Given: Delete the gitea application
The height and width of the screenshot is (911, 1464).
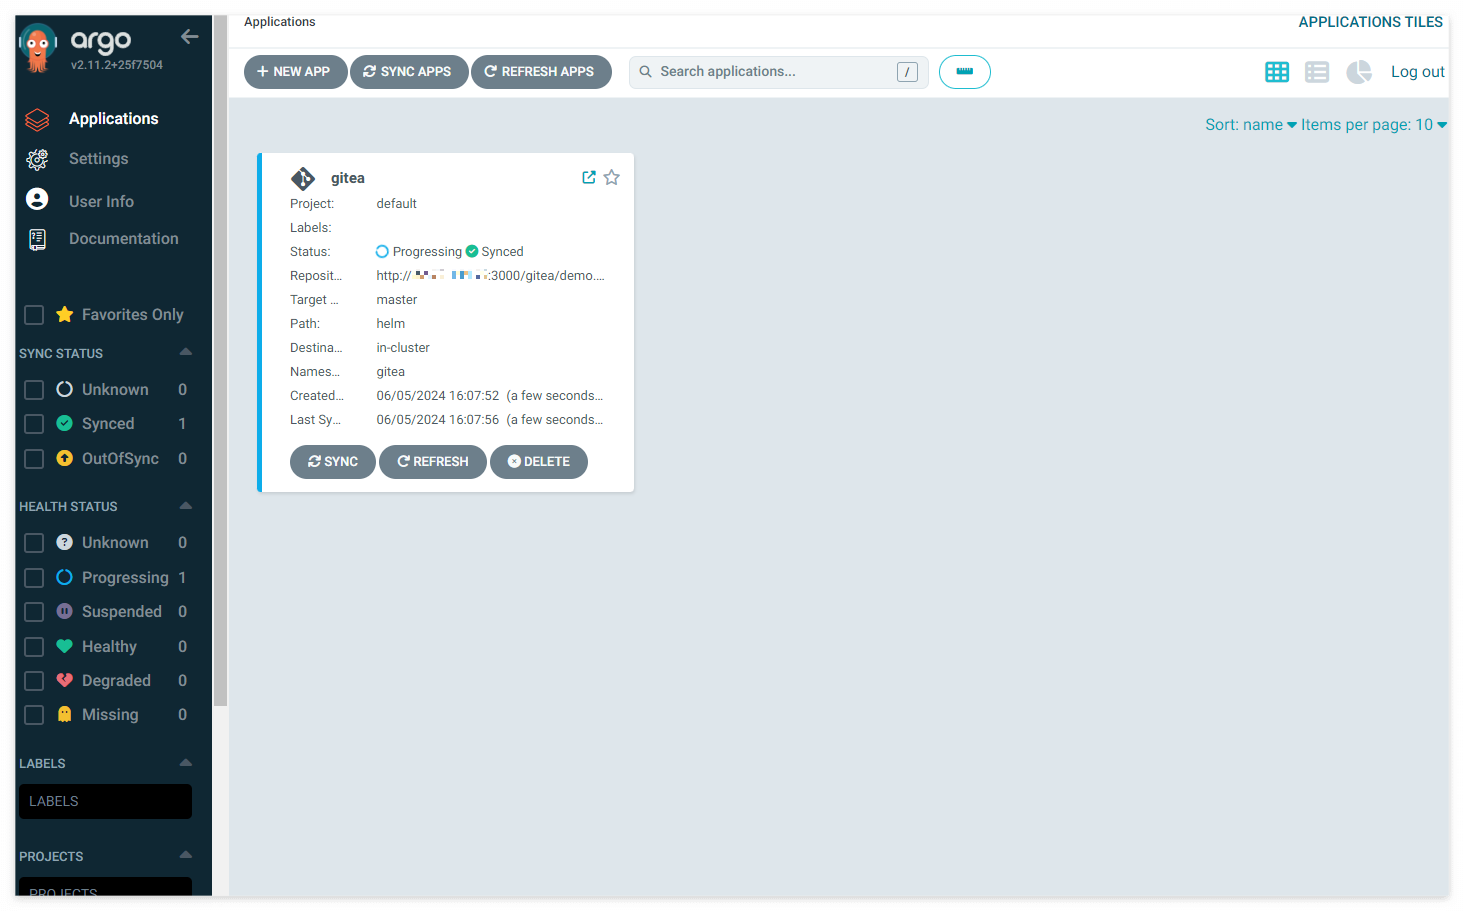Looking at the screenshot, I should click(x=539, y=462).
